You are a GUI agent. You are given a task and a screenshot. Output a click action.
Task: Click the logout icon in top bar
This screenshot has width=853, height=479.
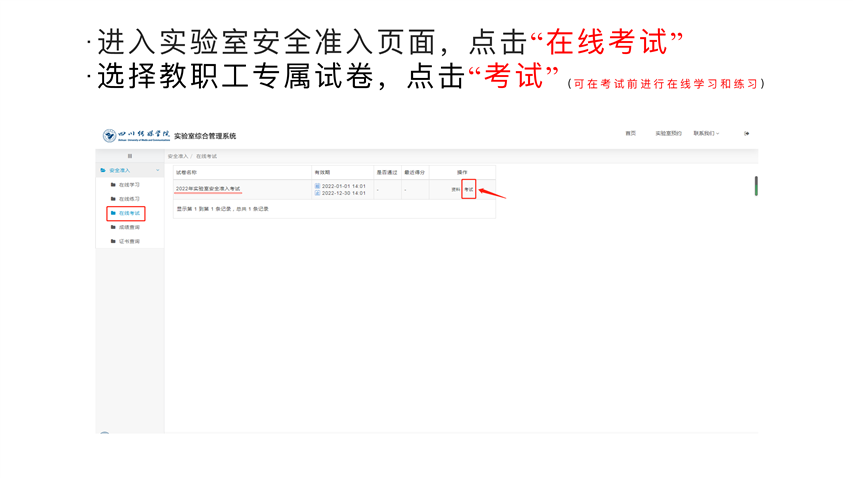pos(747,133)
